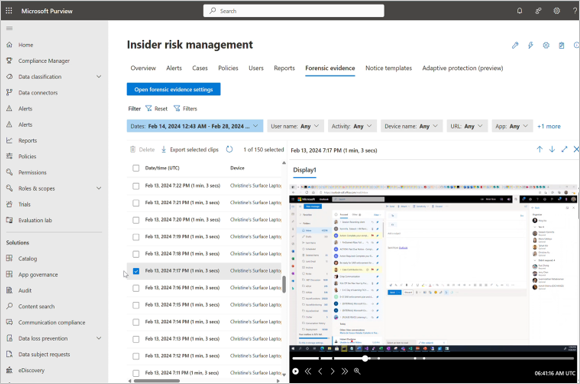Image resolution: width=580 pixels, height=384 pixels.
Task: Click Open forensic evidence settings button
Action: pyautogui.click(x=173, y=89)
